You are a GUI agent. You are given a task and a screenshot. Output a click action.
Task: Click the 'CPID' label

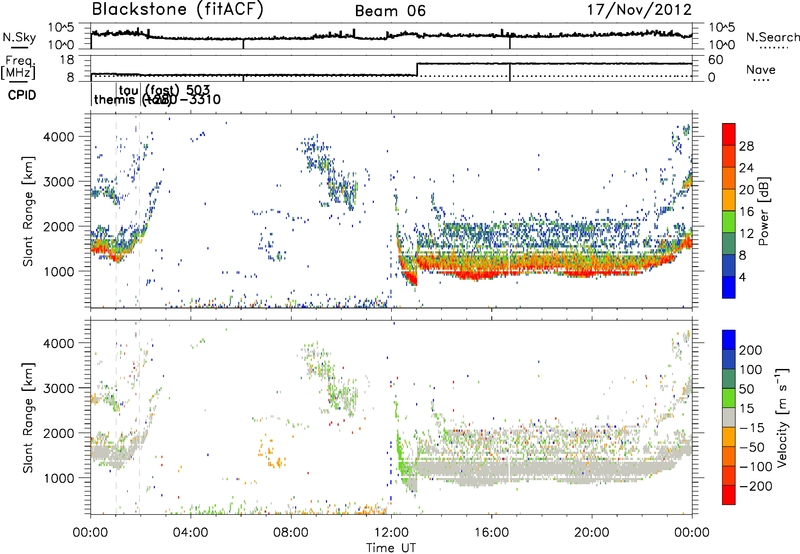(22, 95)
